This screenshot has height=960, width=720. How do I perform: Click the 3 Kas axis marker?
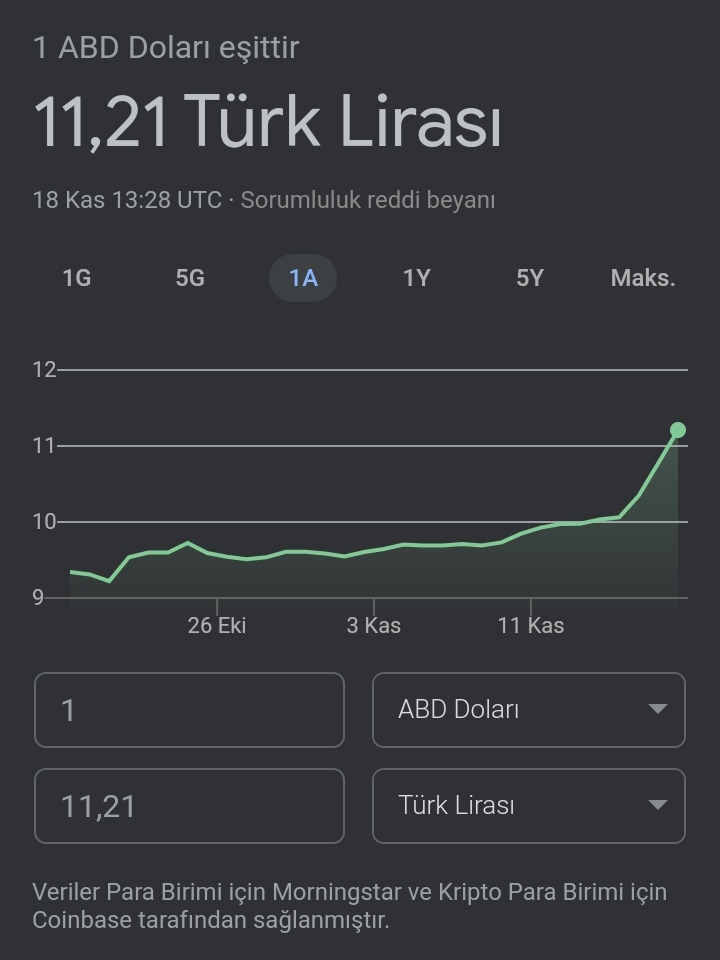coord(373,626)
